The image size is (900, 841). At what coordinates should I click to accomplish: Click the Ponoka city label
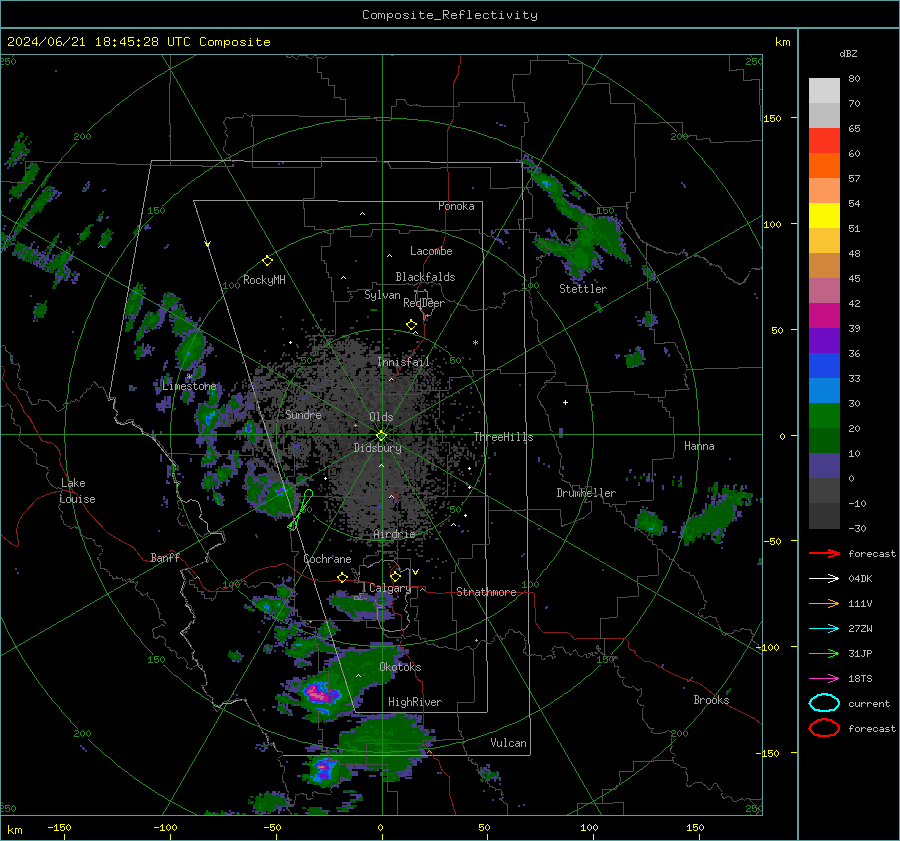click(x=456, y=206)
